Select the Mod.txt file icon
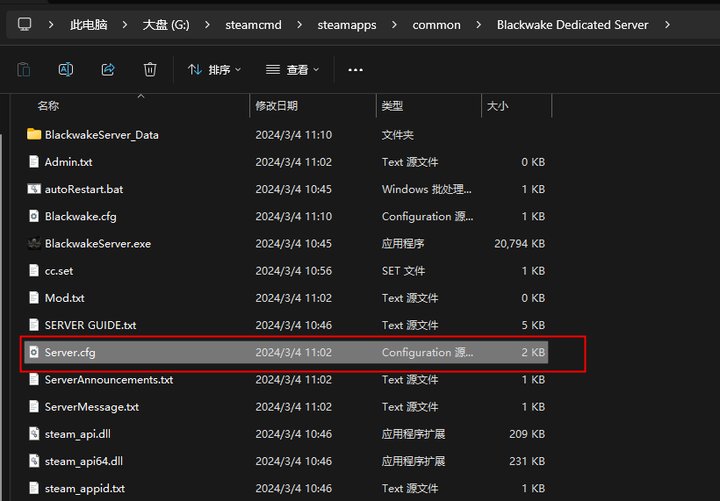720x501 pixels. [34, 298]
